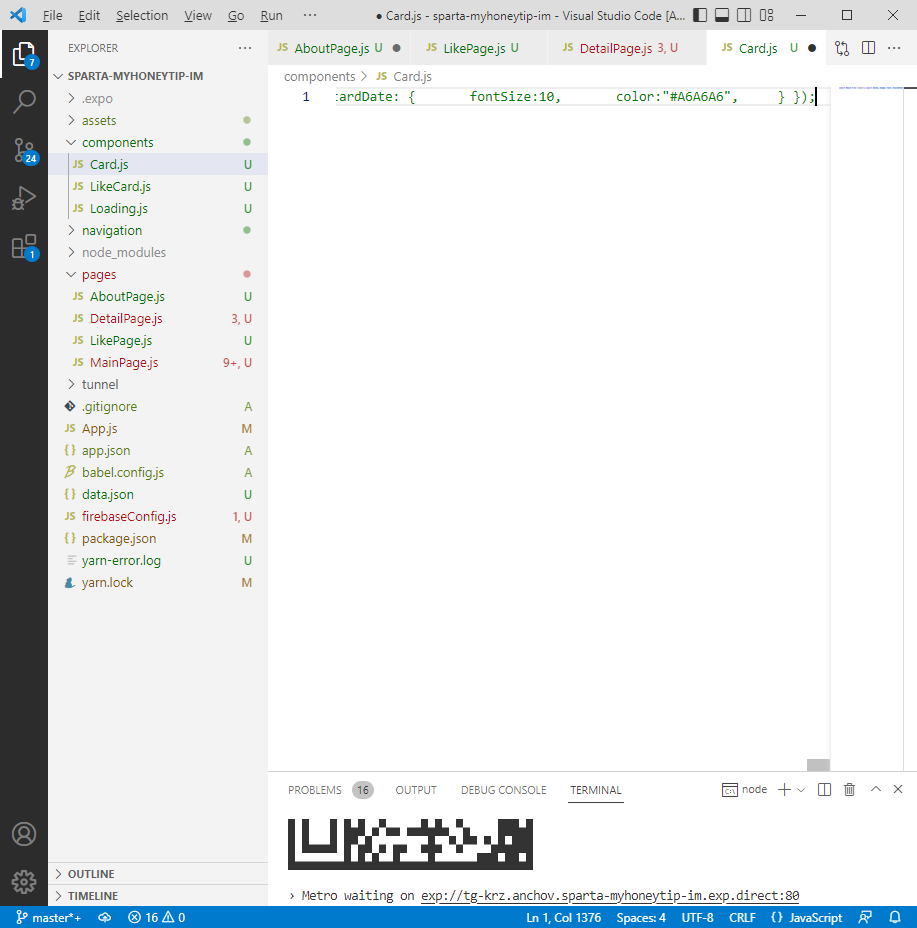This screenshot has width=917, height=928.
Task: Open the feedback icon in status bar
Action: coord(865,917)
